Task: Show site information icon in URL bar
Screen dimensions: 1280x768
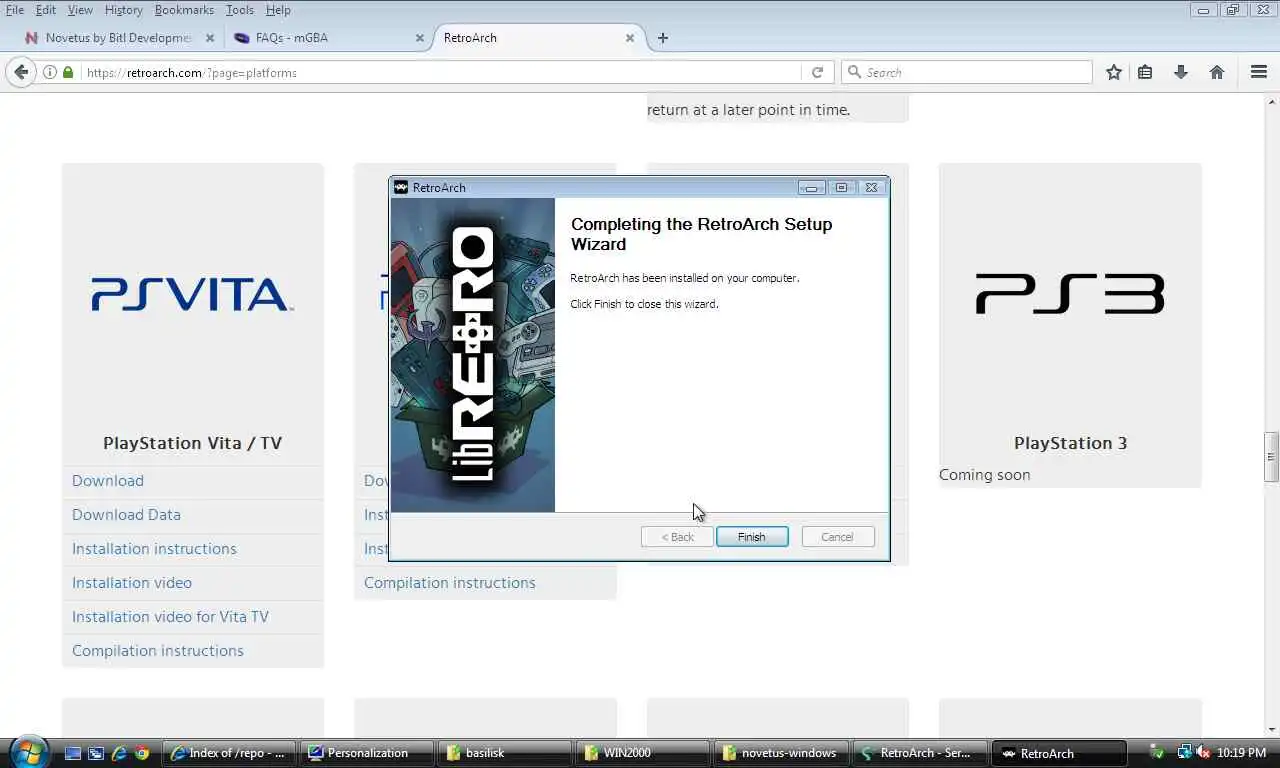Action: tap(50, 72)
